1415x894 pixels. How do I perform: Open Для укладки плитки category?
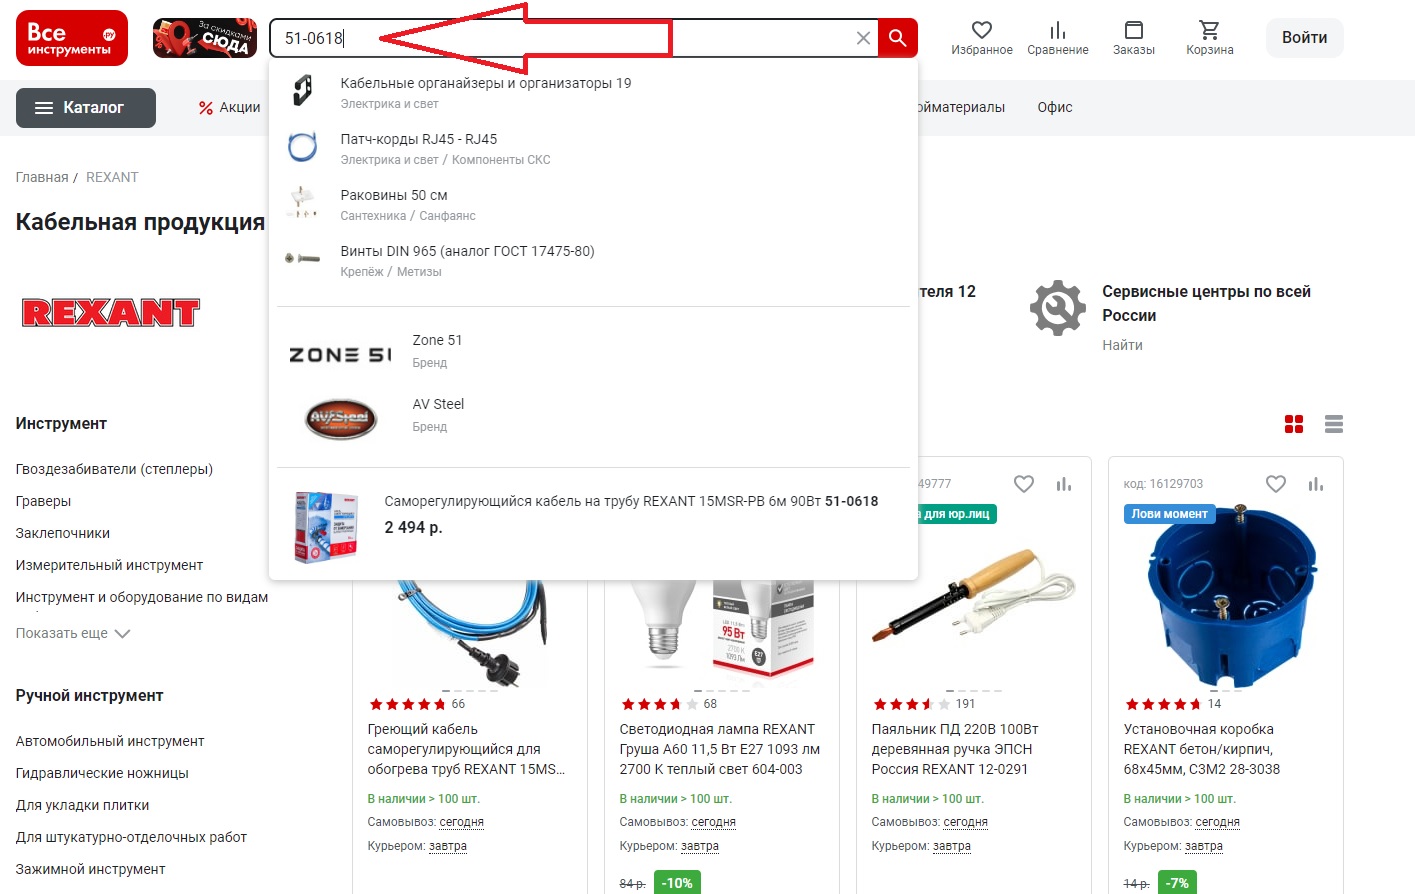[x=82, y=805]
